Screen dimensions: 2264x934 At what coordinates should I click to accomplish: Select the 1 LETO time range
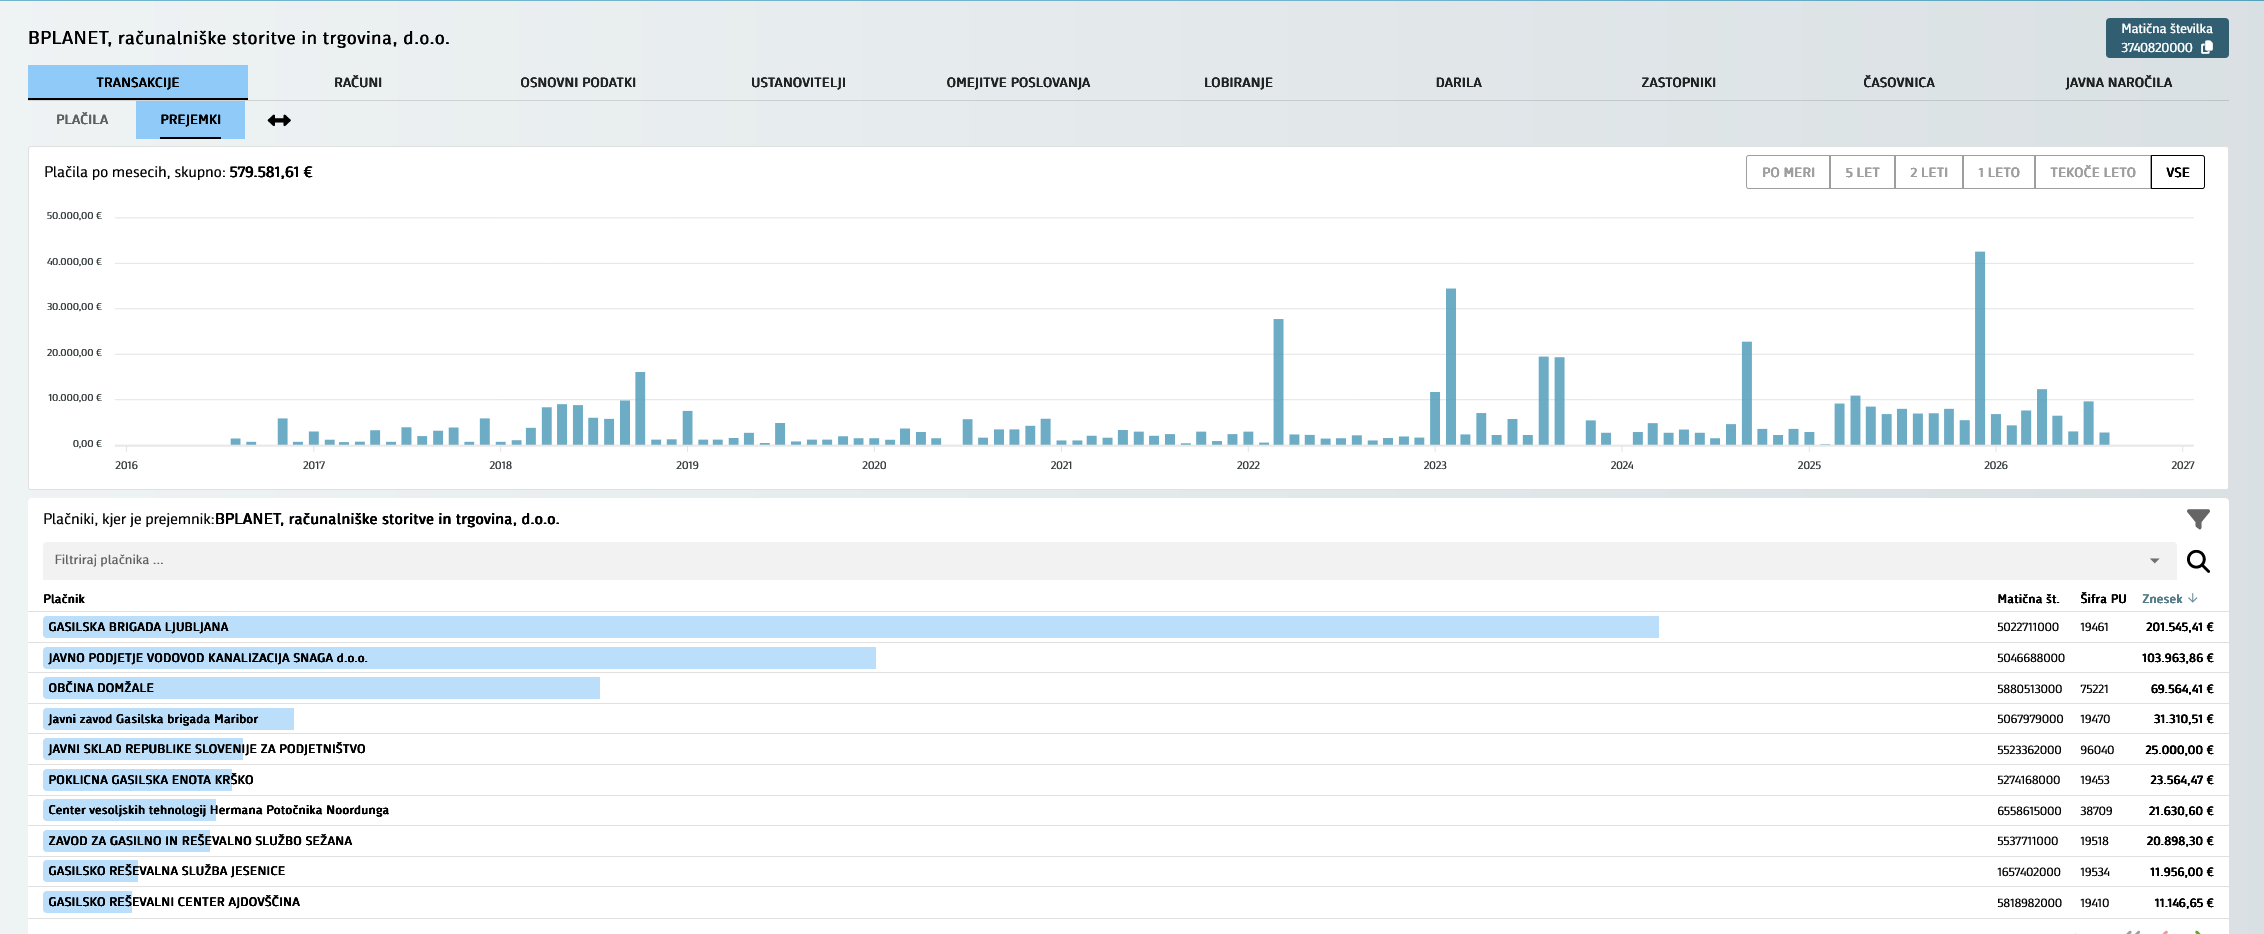coord(1998,172)
